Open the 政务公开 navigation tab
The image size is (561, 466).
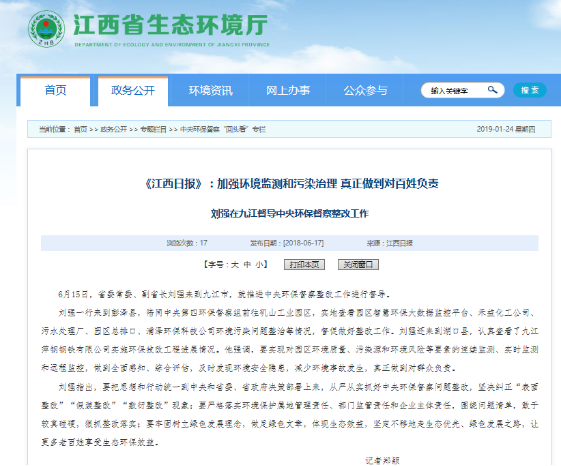[x=133, y=91]
